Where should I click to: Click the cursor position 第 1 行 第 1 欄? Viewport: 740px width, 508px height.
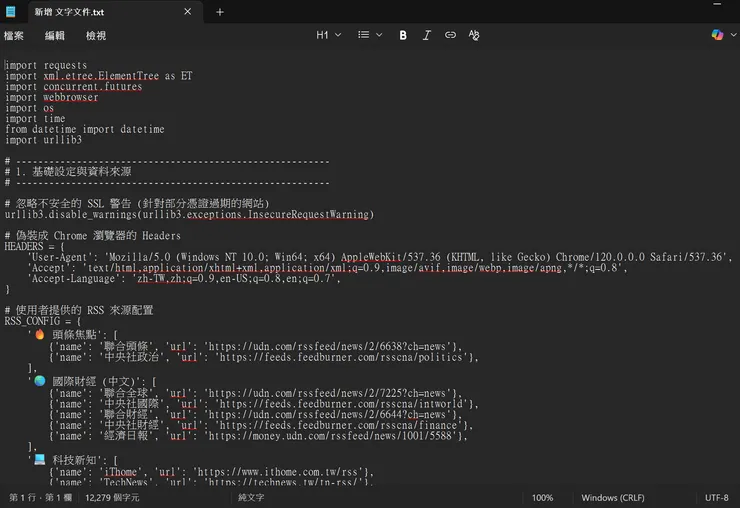(41, 498)
